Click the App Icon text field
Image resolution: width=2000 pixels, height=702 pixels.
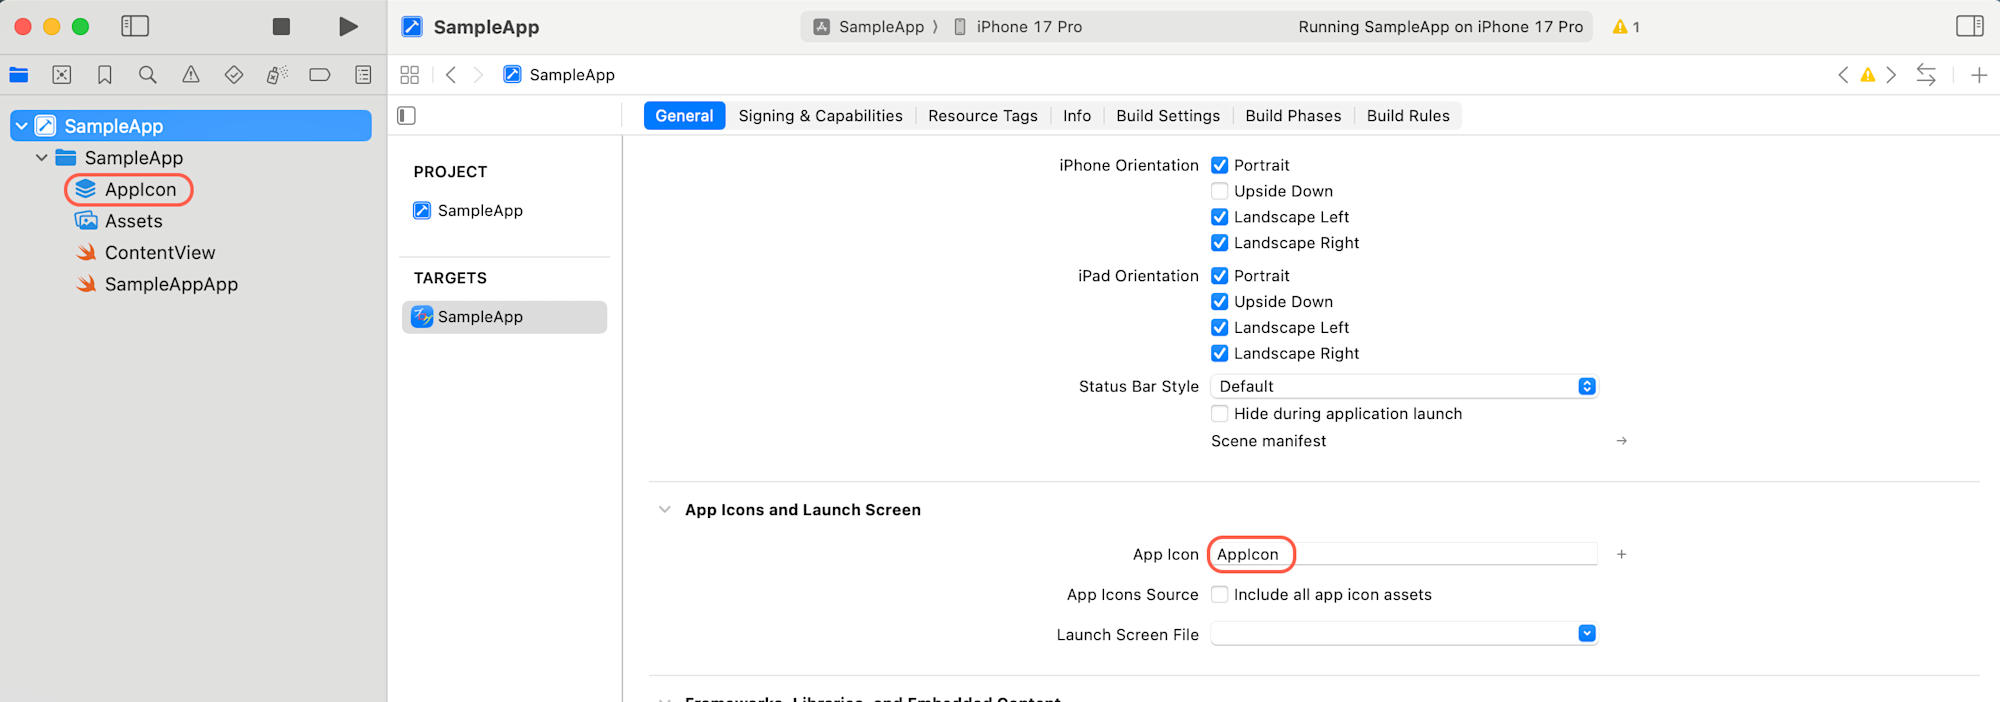(1404, 554)
